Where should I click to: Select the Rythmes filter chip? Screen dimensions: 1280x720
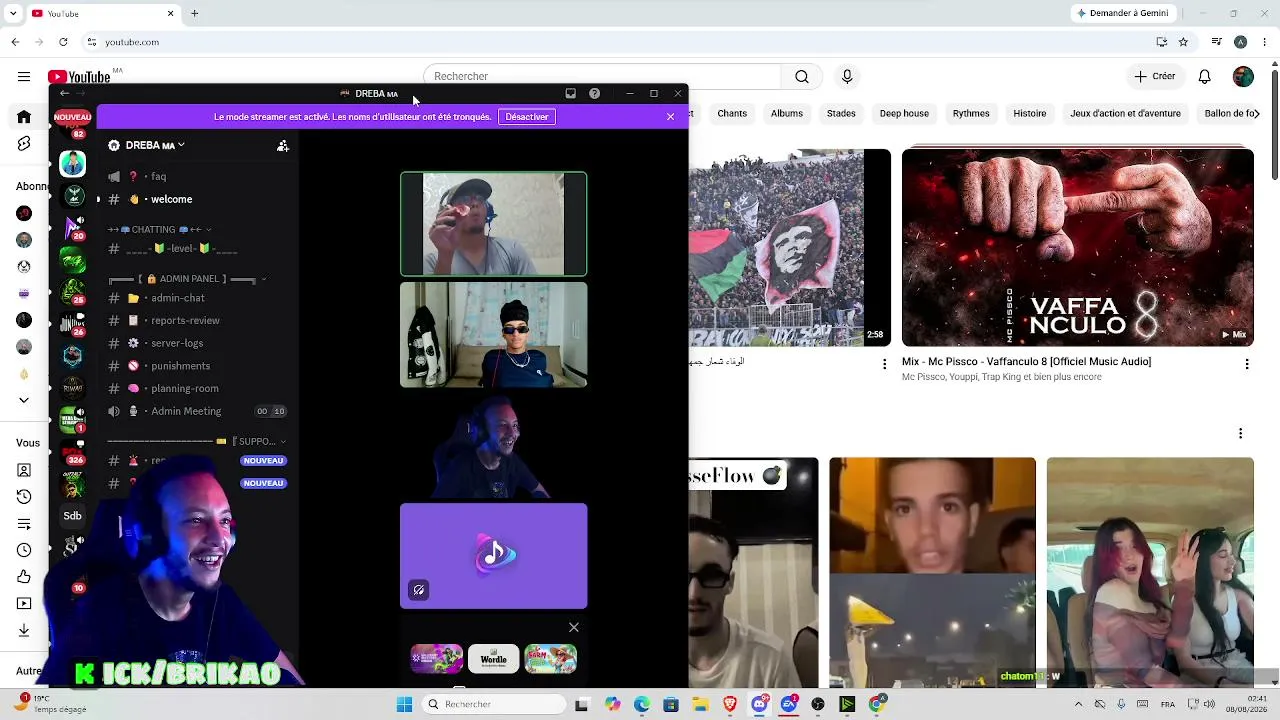pyautogui.click(x=971, y=114)
